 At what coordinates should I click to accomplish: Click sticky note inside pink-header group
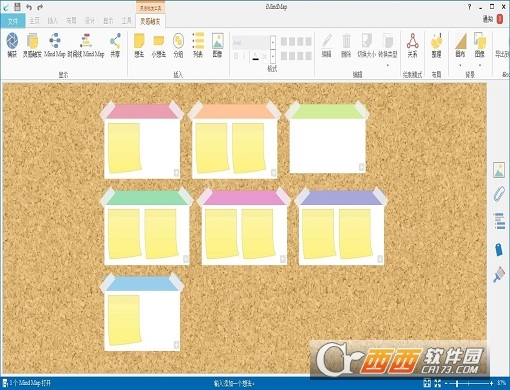point(124,148)
